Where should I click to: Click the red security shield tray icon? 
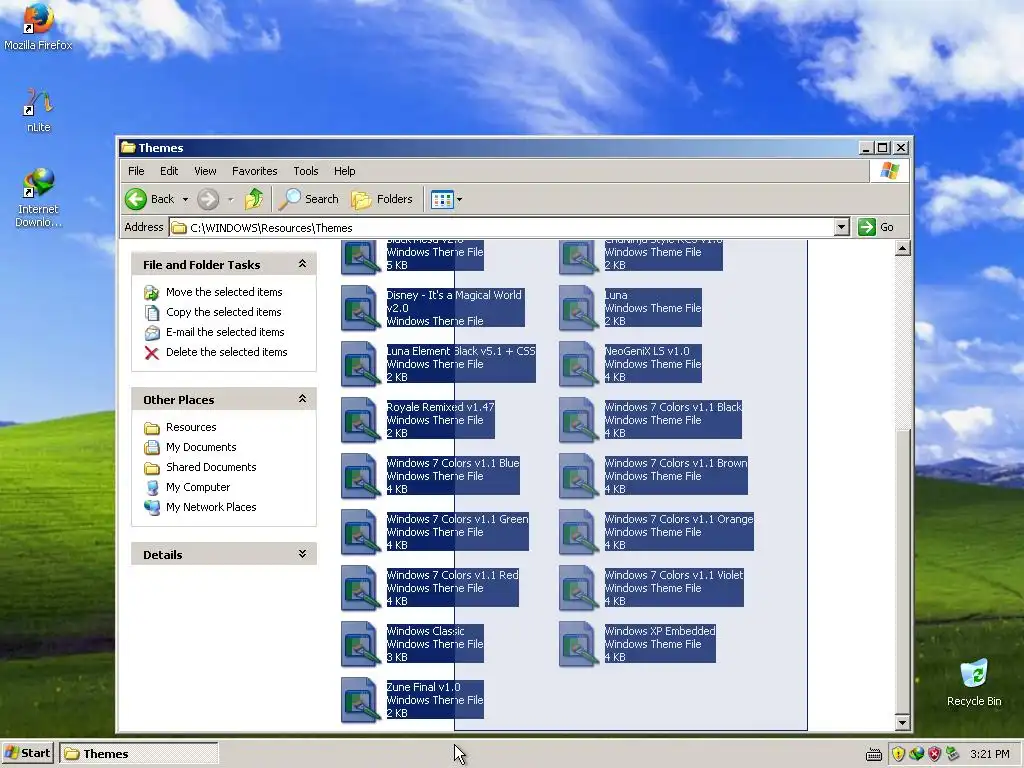[x=935, y=754]
